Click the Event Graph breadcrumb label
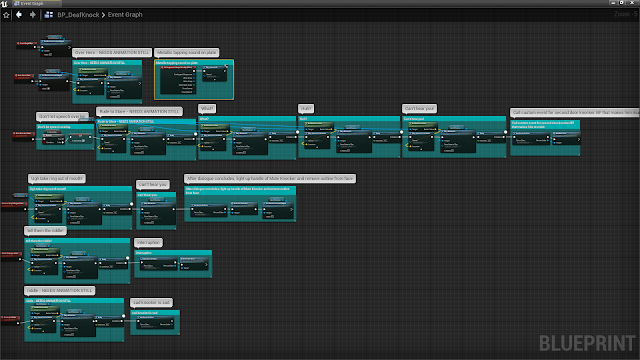The width and height of the screenshot is (640, 360). [125, 15]
